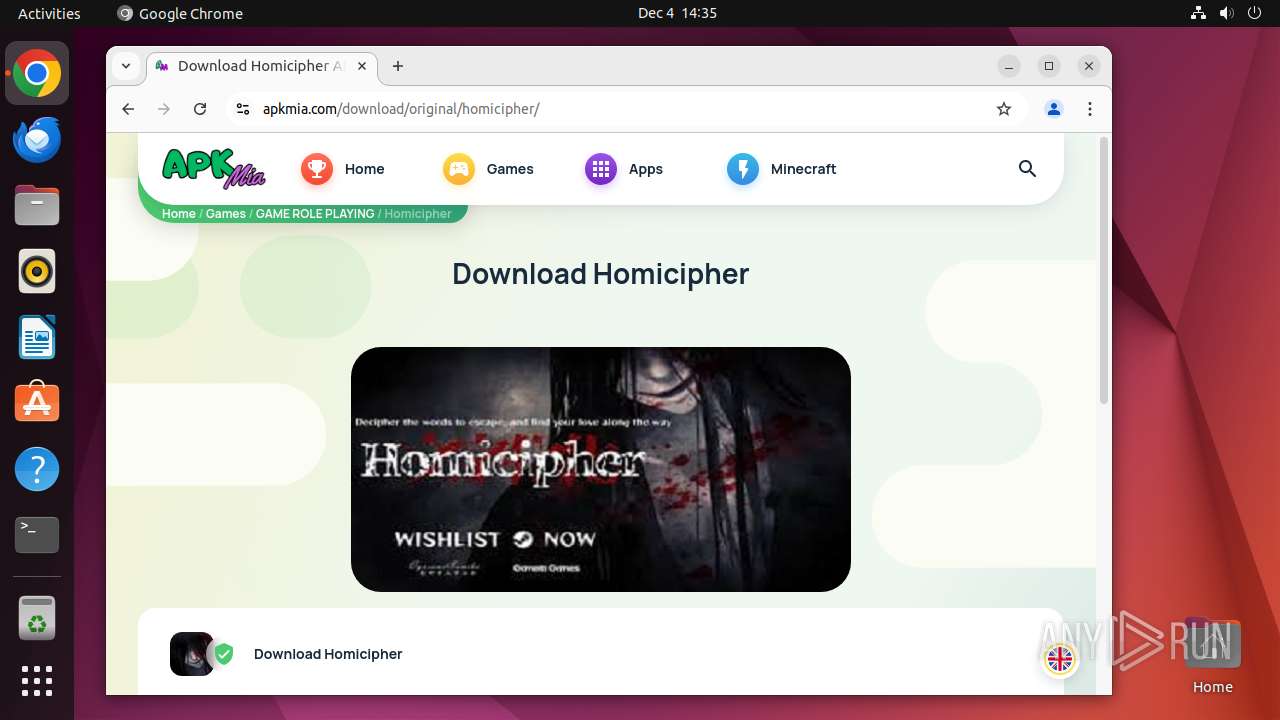
Task: Select the Download Homicipher tab
Action: coord(262,66)
